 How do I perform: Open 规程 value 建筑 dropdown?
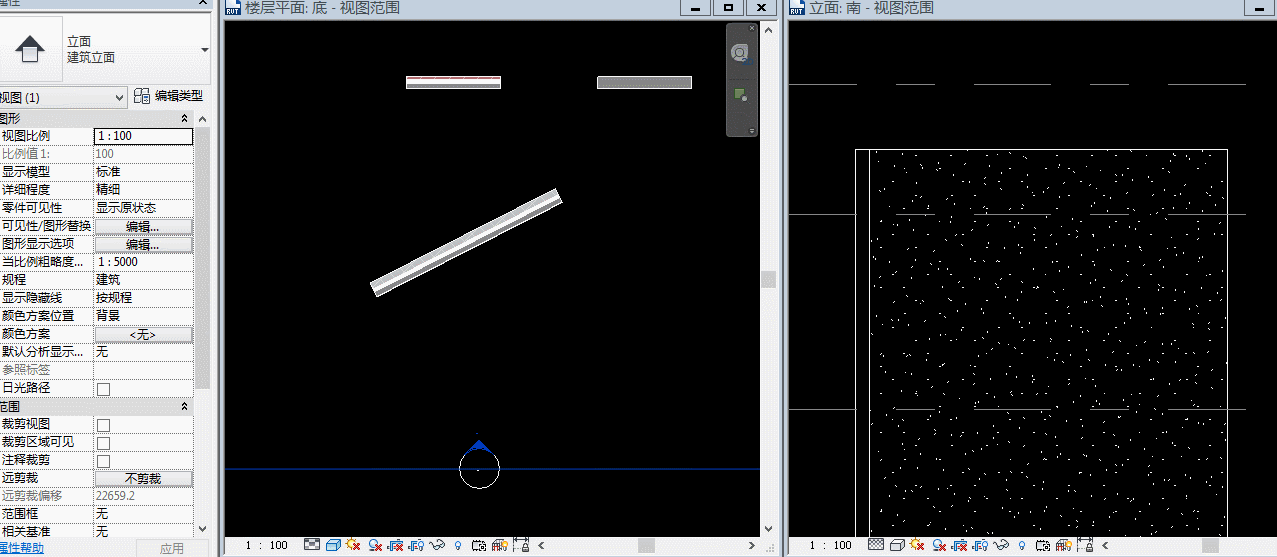point(143,280)
